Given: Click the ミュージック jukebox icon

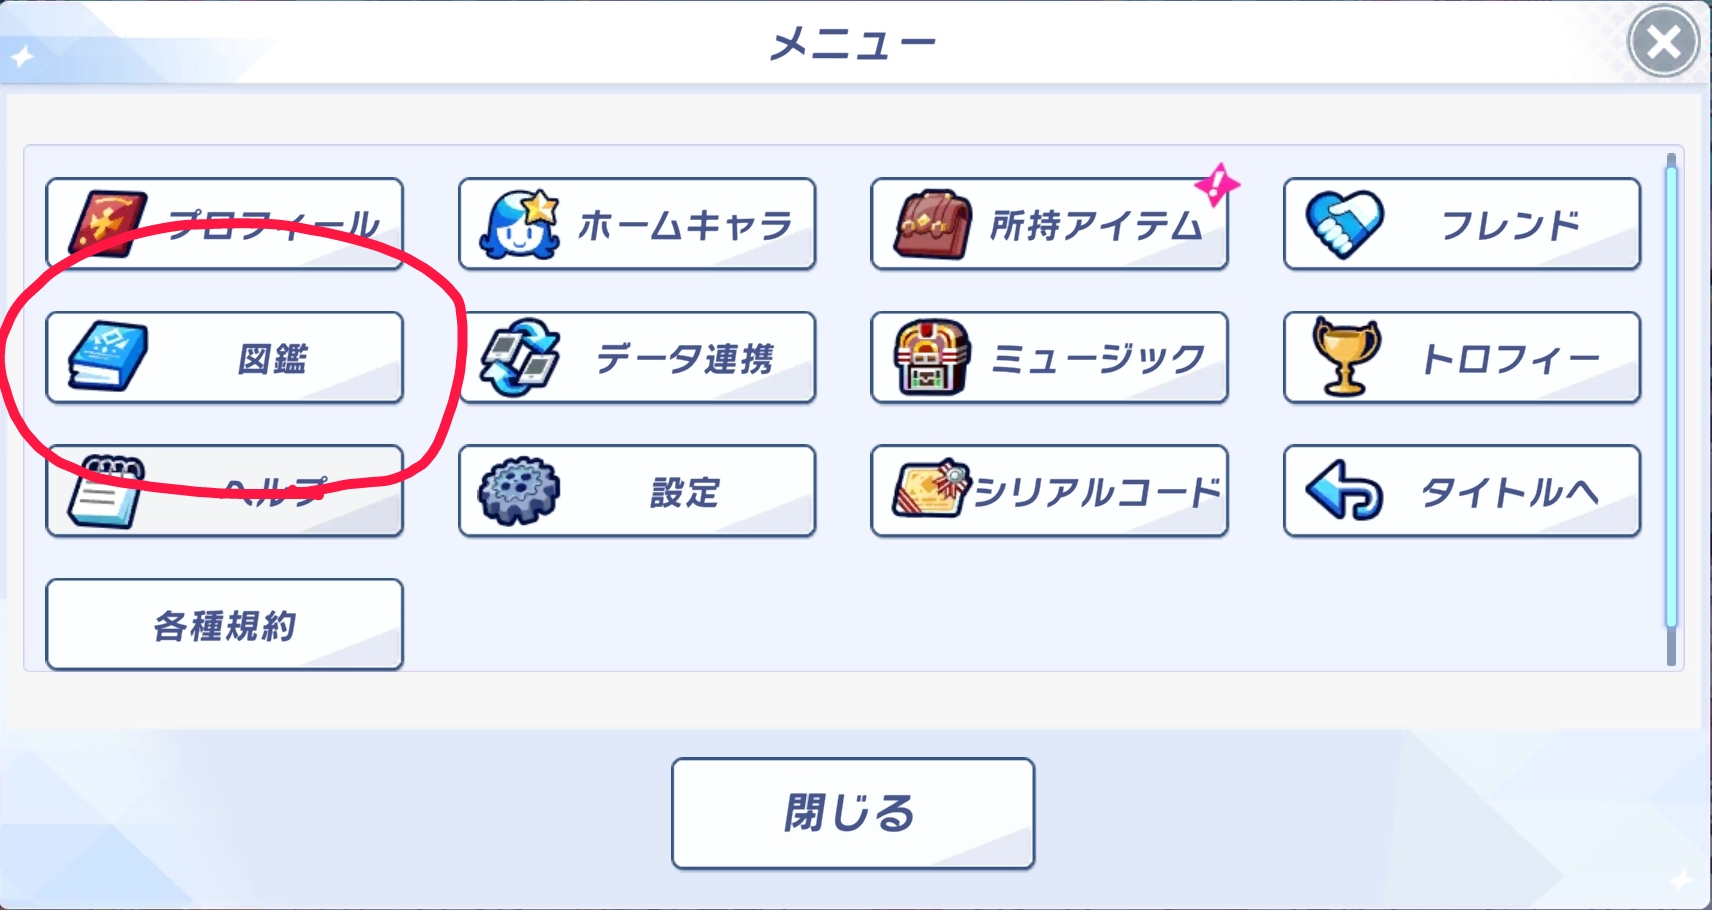Looking at the screenshot, I should tap(931, 358).
